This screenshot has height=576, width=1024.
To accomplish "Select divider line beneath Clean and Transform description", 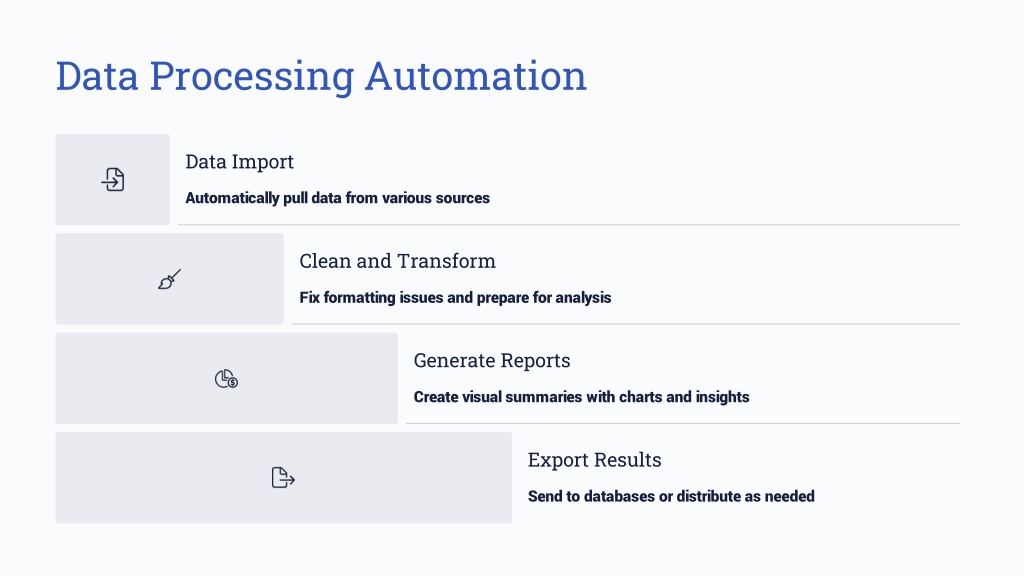I will coord(626,324).
